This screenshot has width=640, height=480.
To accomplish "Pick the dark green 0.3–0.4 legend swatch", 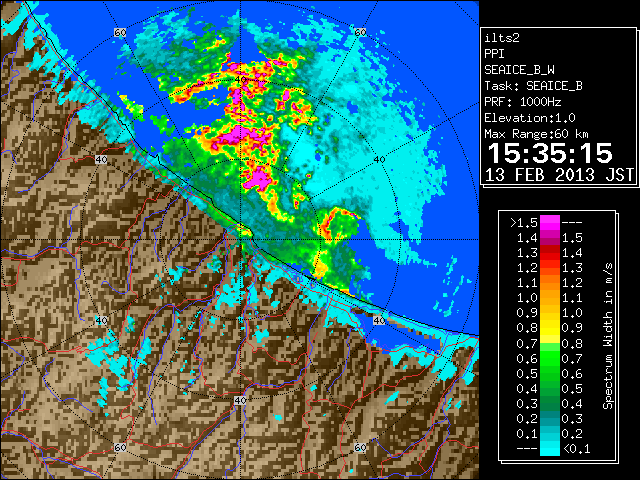I will click(x=549, y=404).
